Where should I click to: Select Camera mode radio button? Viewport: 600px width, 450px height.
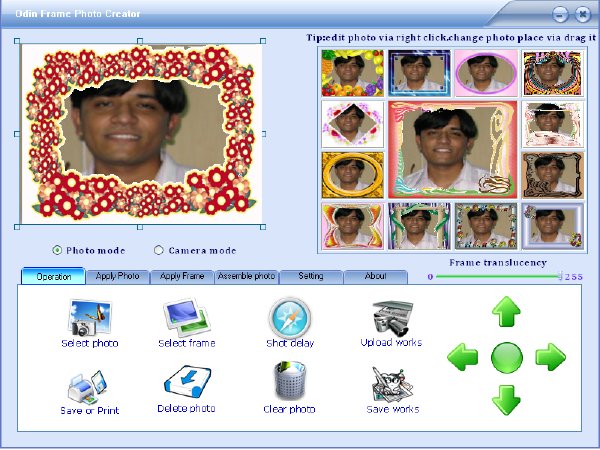158,250
